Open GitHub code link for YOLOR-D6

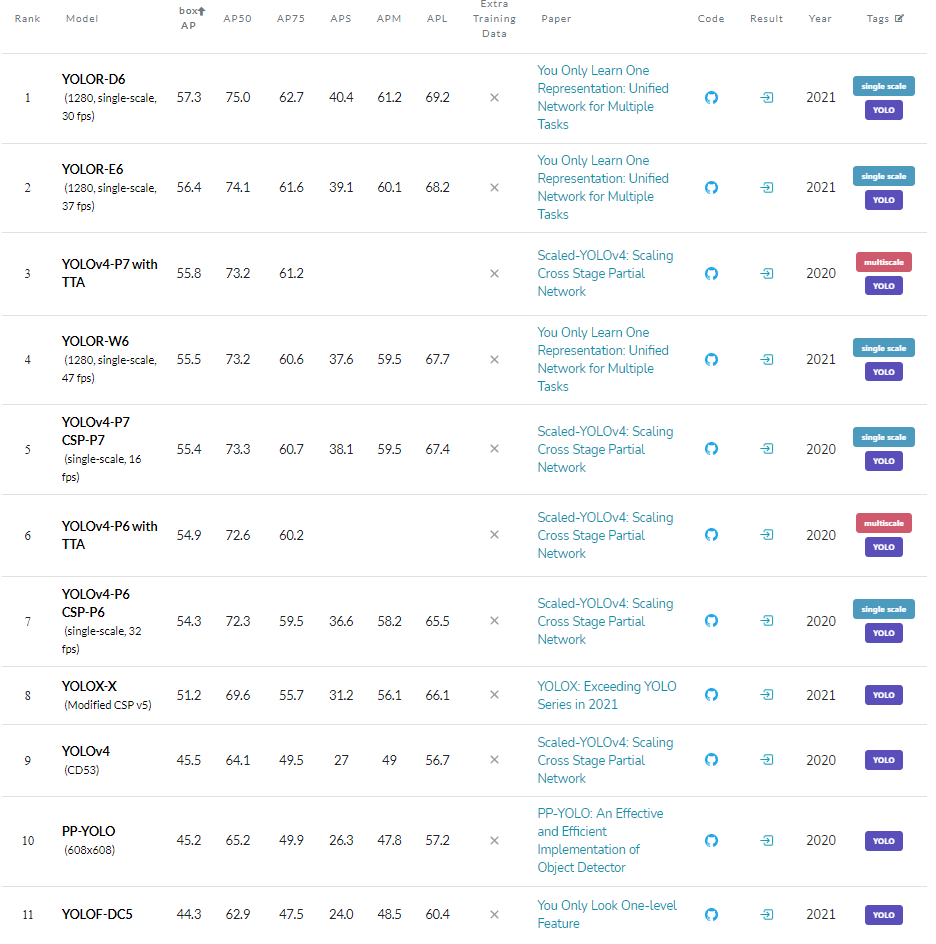pos(711,98)
